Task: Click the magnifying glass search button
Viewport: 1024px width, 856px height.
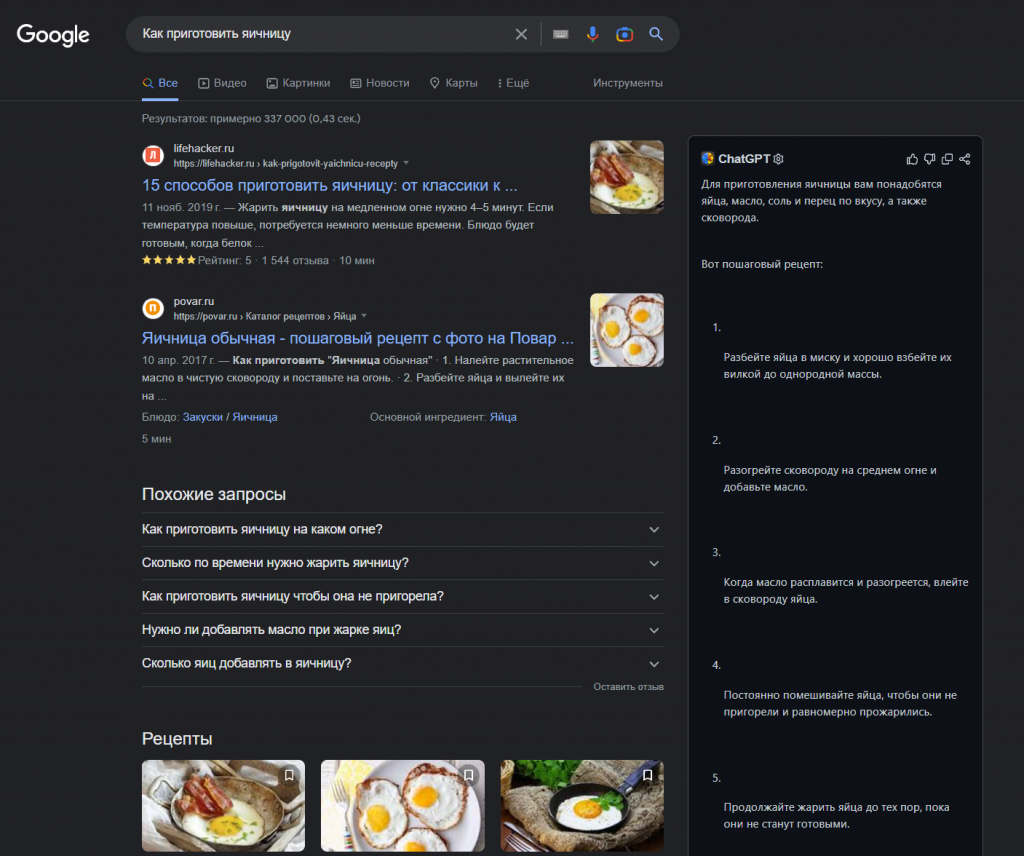Action: (x=656, y=34)
